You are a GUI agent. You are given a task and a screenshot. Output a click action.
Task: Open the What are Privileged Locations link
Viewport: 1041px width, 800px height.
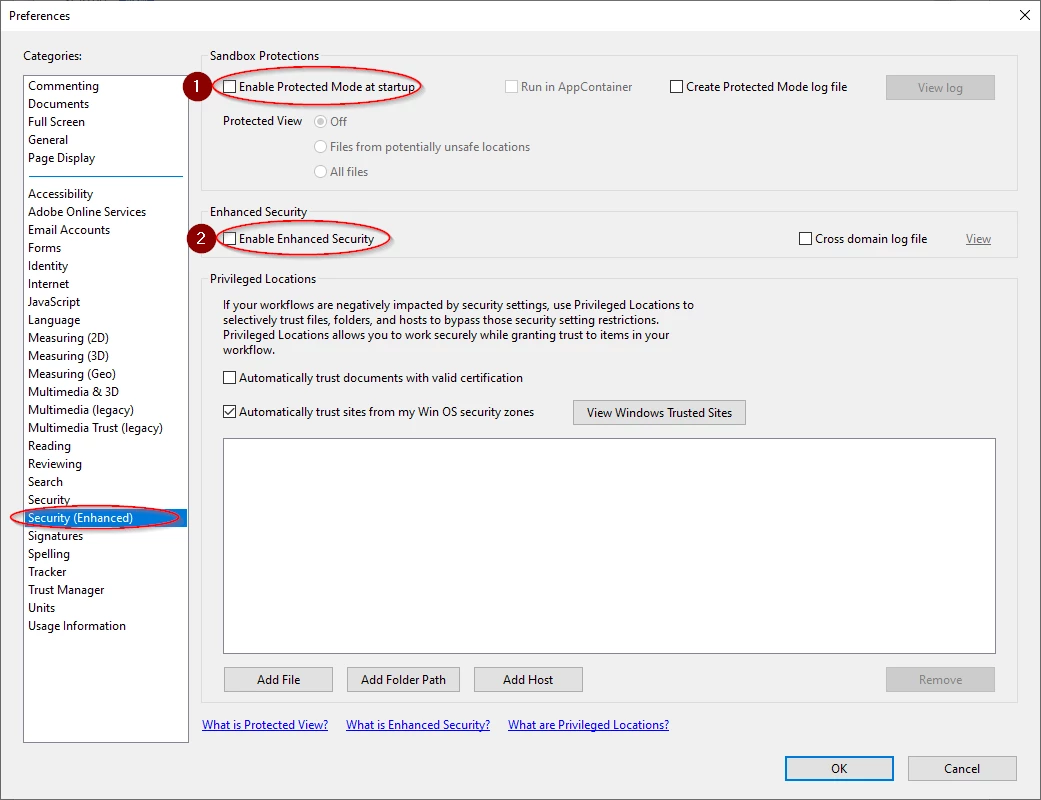(x=588, y=725)
